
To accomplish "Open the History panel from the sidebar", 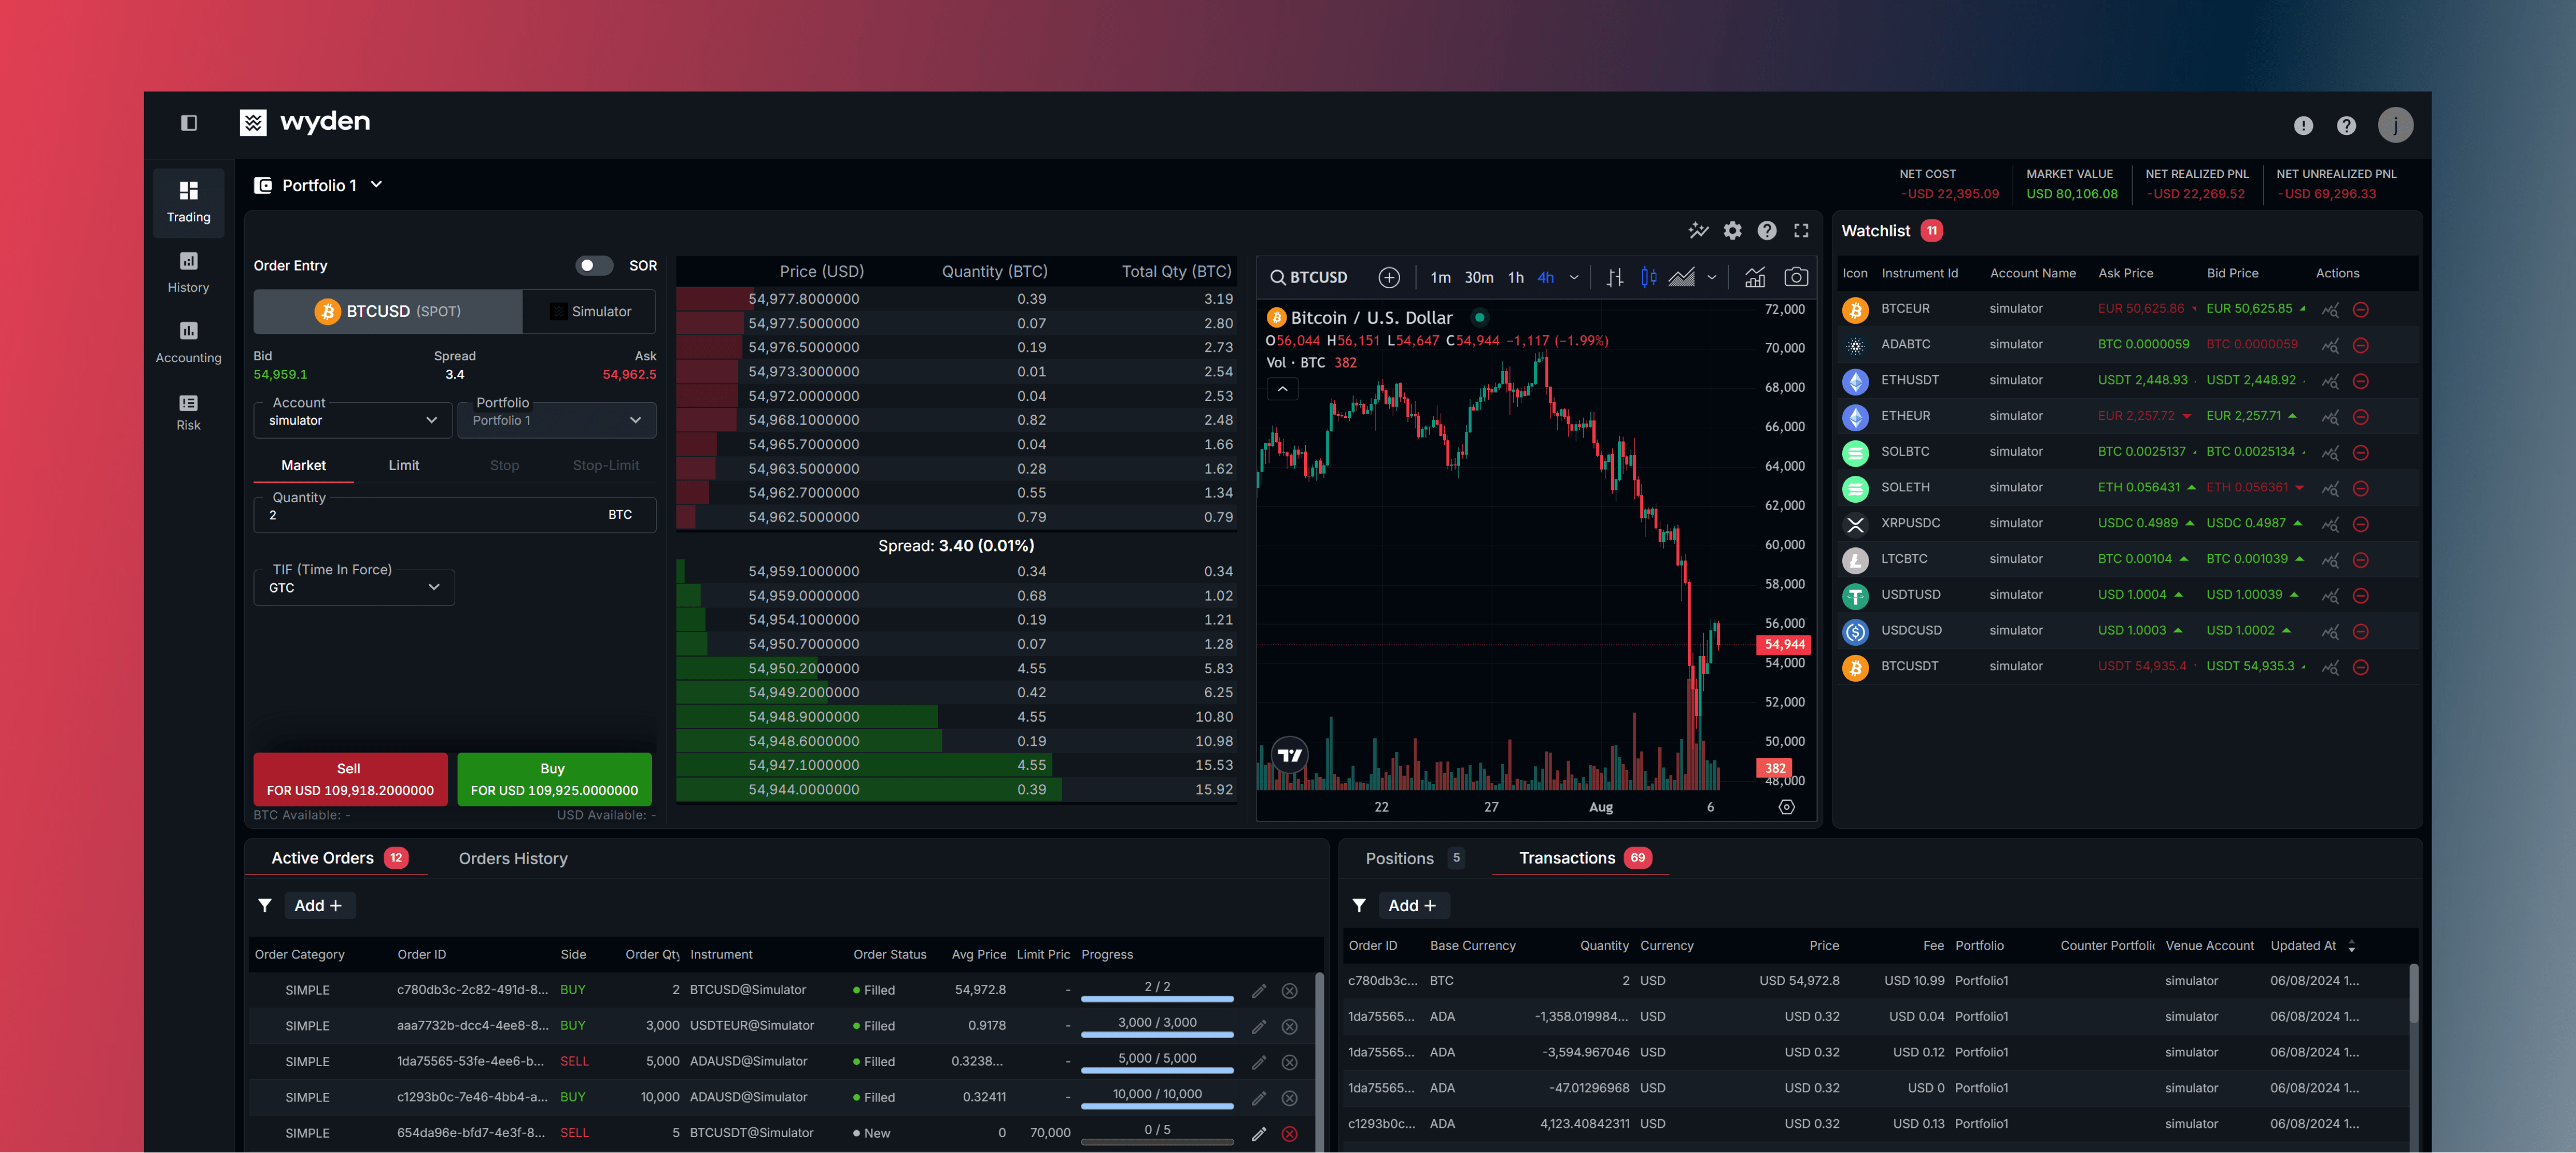I will (x=188, y=271).
